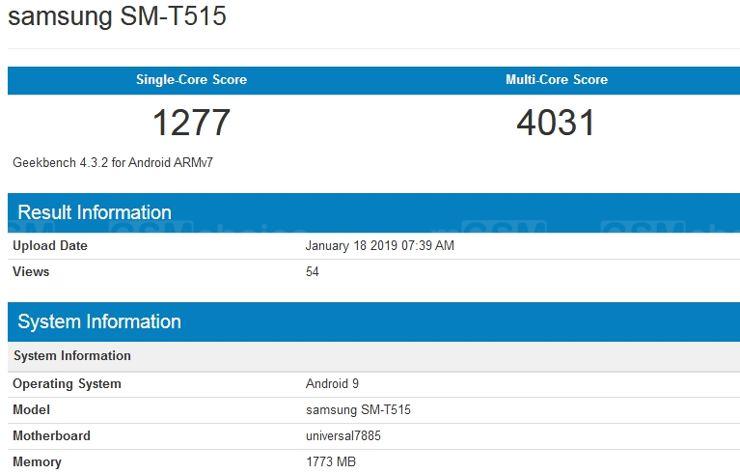Viewport: 740px width, 474px height.
Task: Select the Multi-Core Score header
Action: tap(556, 79)
